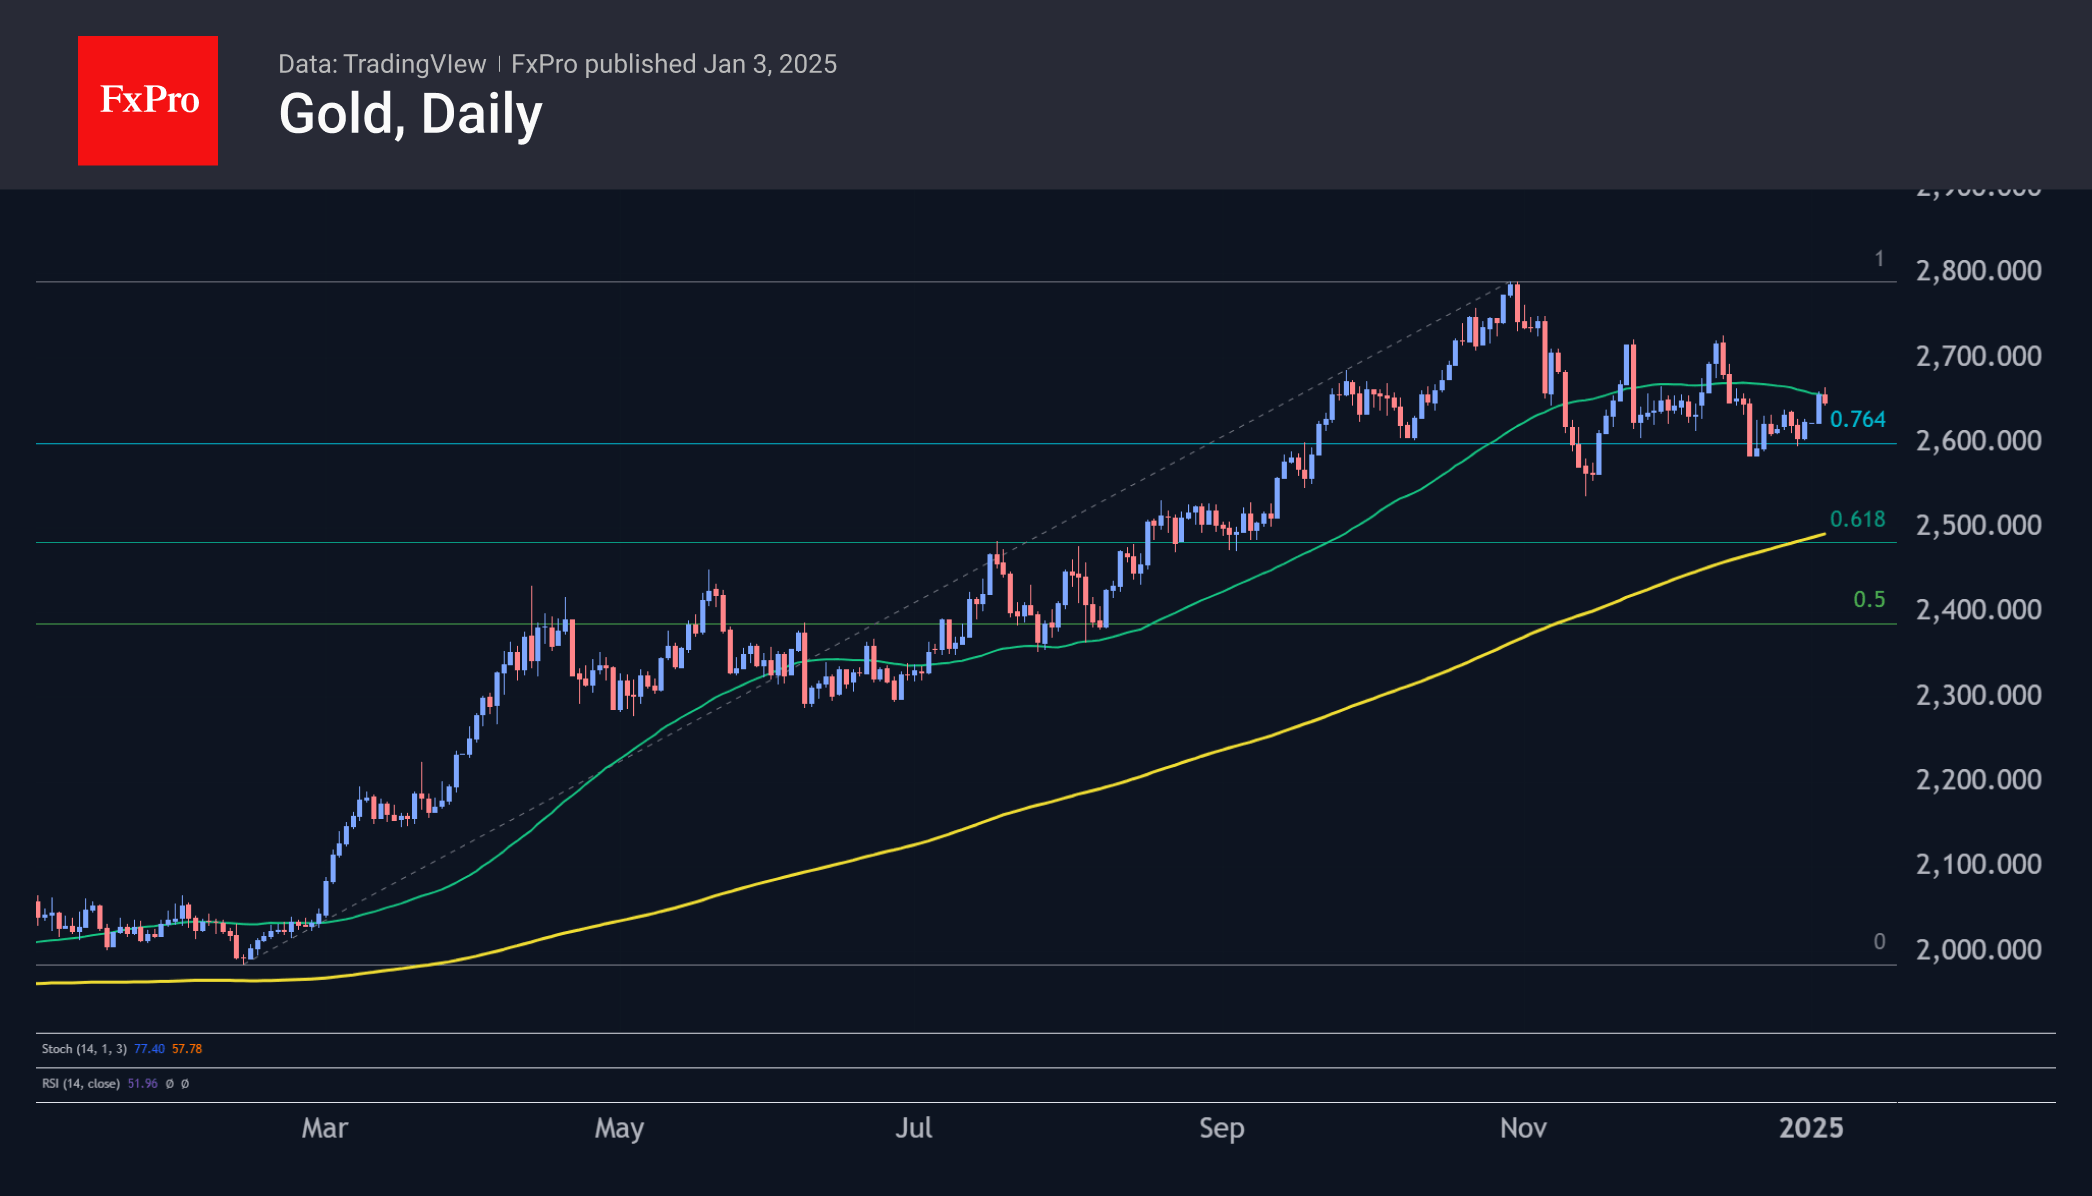Click the orange Stoch value 57.78
This screenshot has height=1196, width=2092.
point(187,1049)
